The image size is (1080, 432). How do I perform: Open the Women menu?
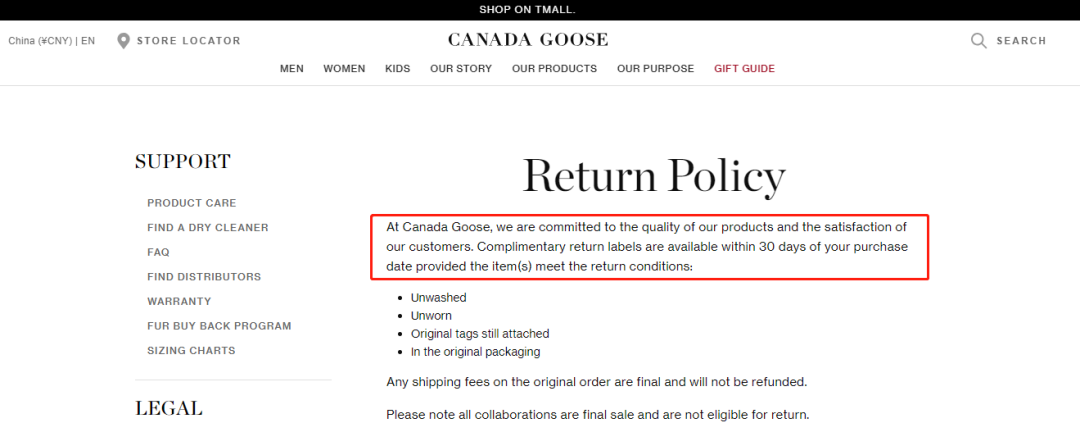coord(344,69)
